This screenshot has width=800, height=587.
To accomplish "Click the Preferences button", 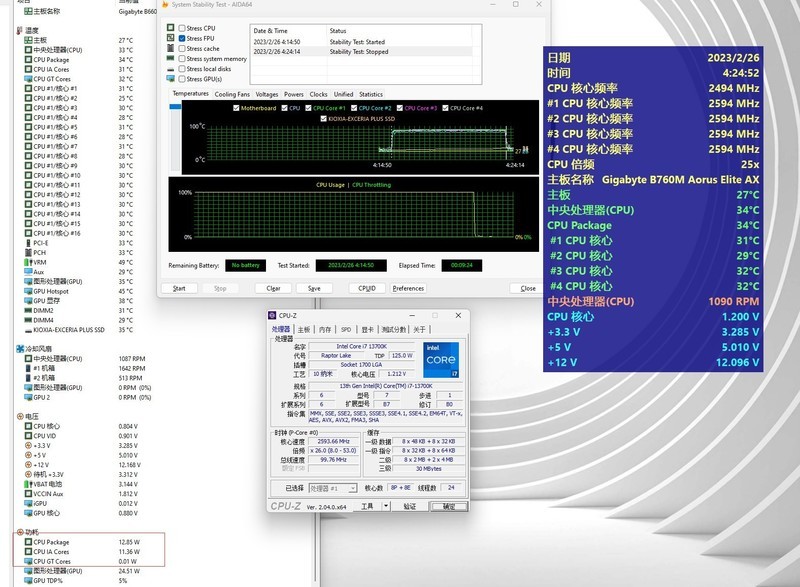I will pos(408,288).
